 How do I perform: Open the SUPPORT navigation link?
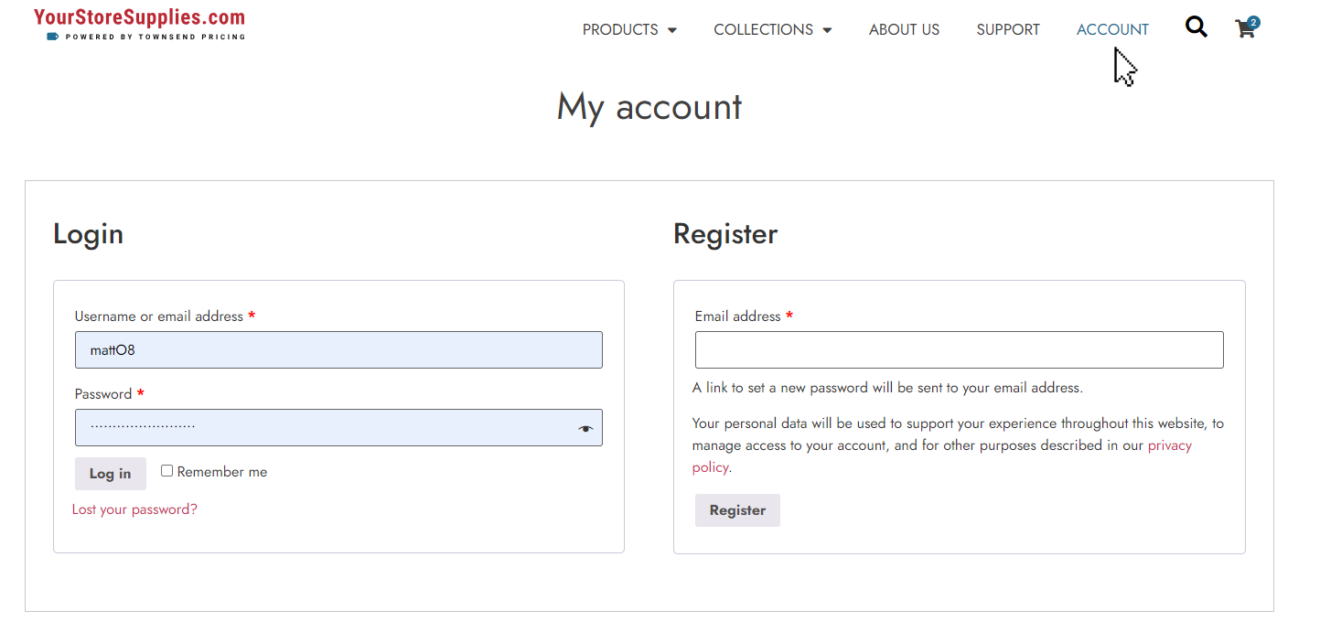1008,30
